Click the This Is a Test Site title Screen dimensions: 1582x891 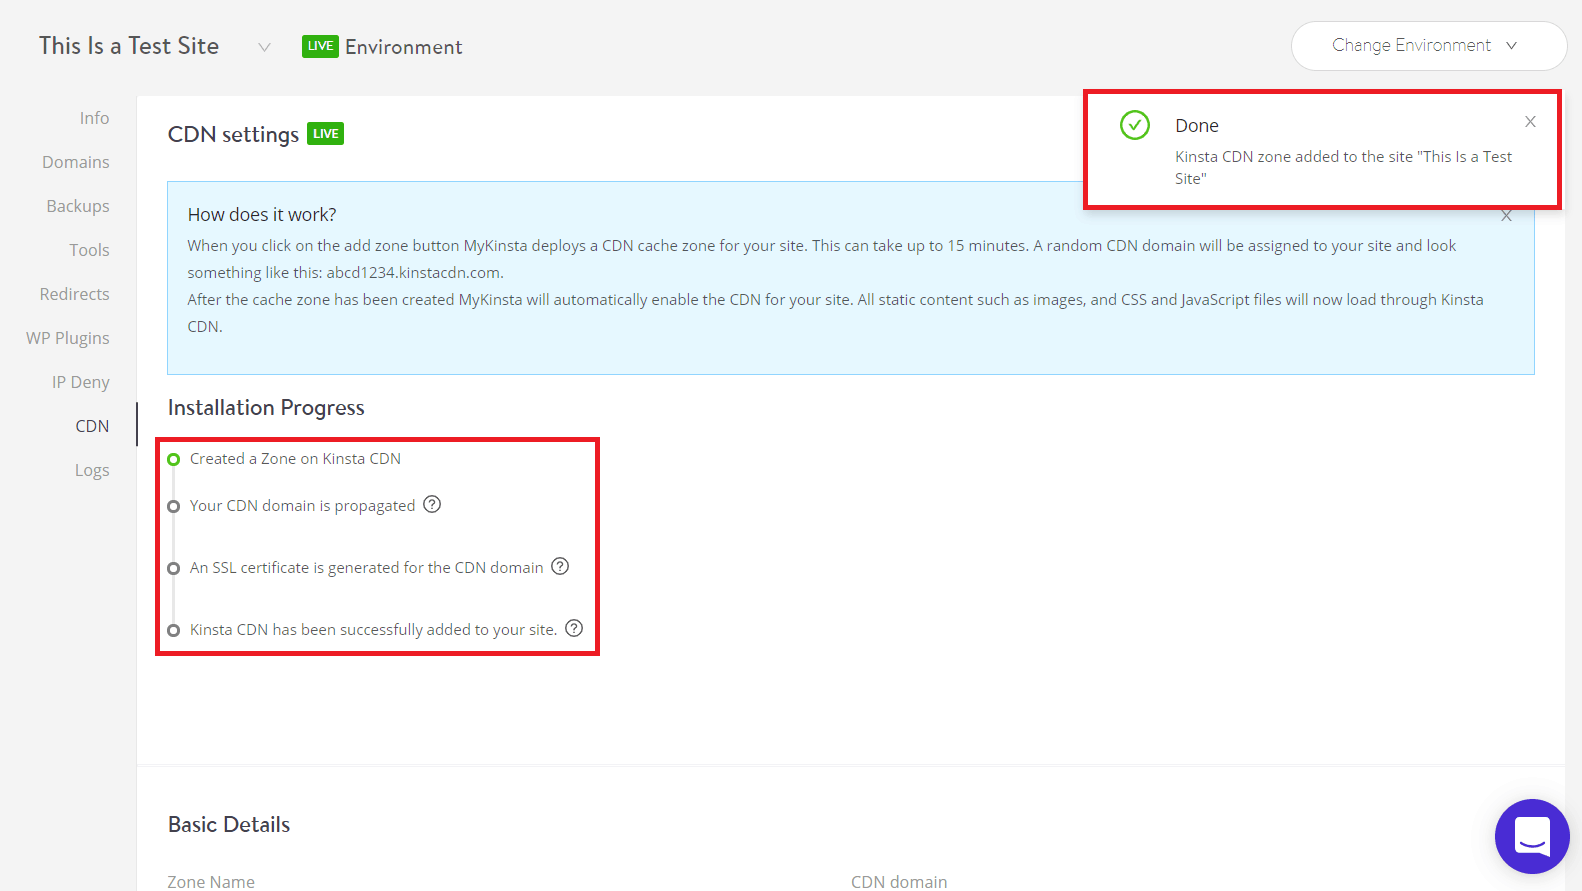point(129,46)
